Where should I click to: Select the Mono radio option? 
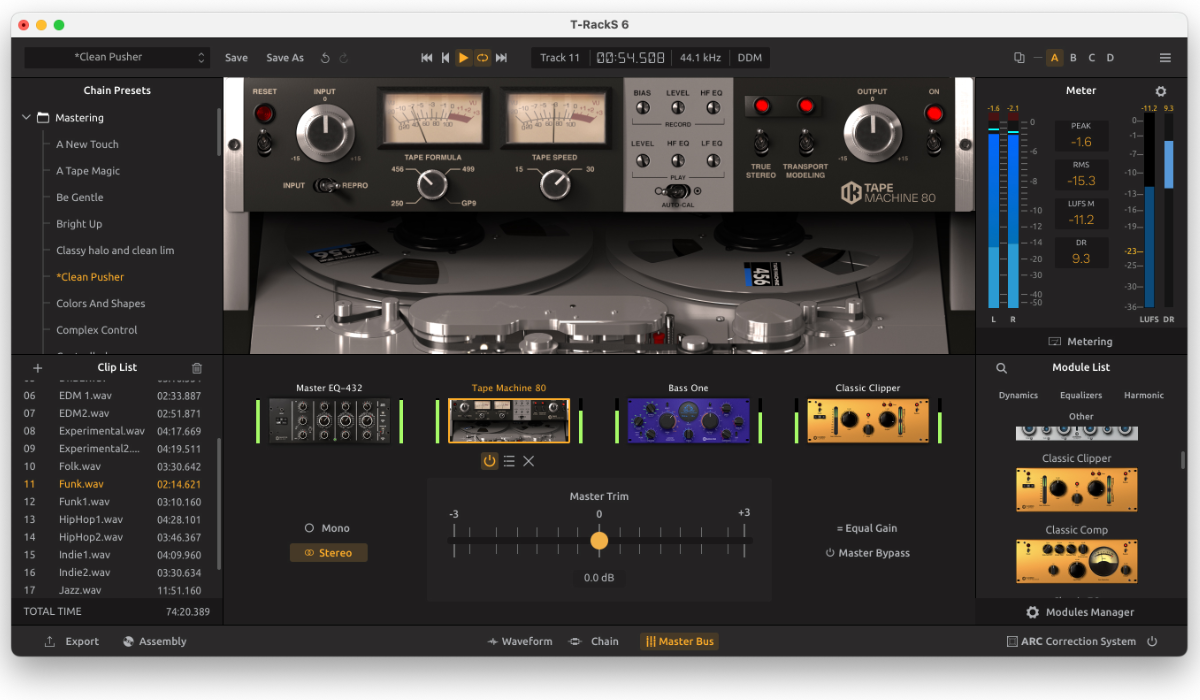(327, 528)
